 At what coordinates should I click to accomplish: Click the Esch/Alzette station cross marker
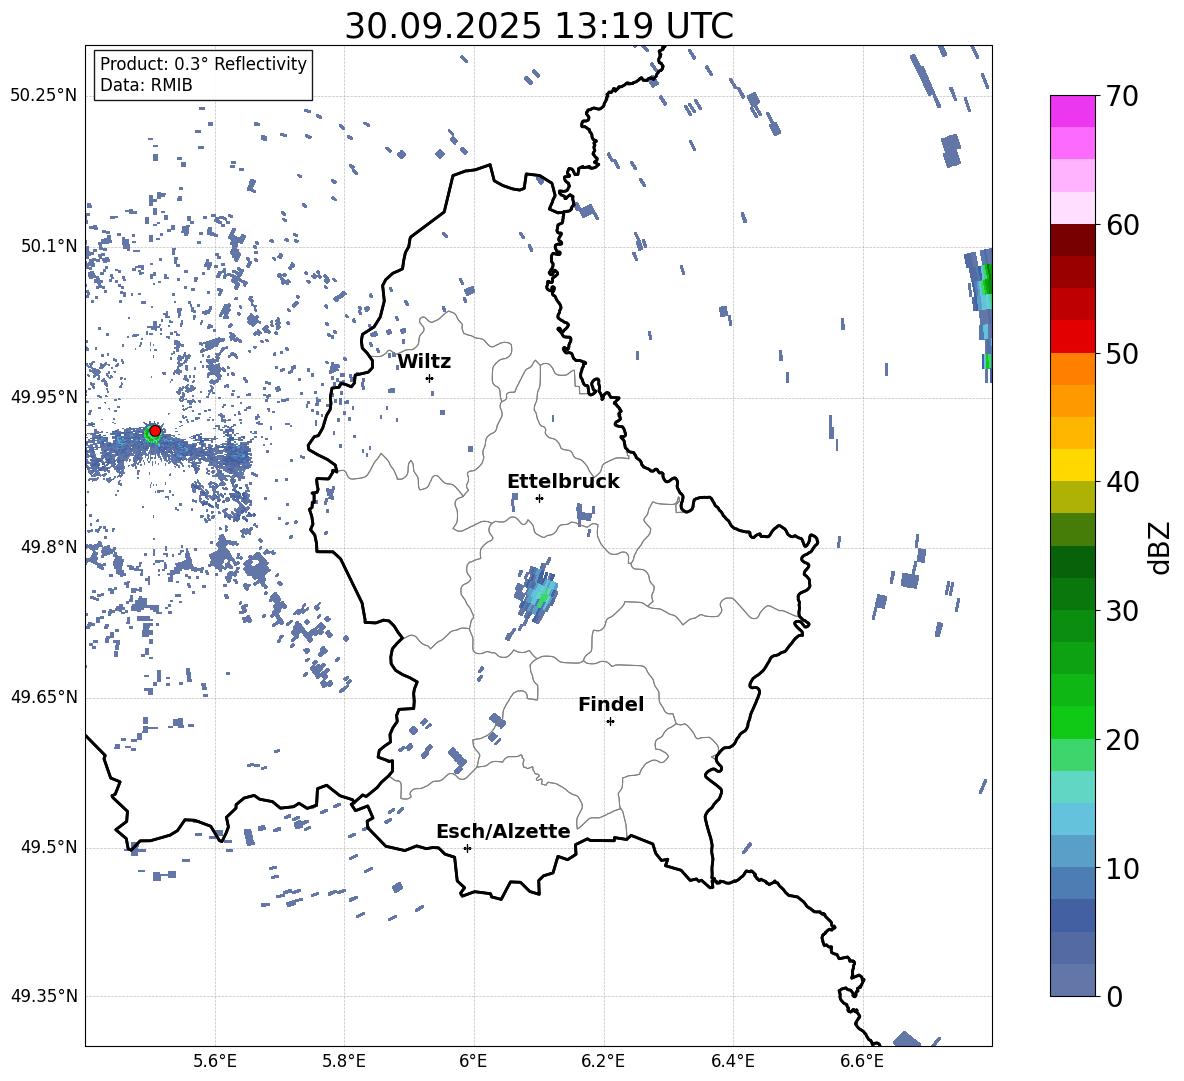pyautogui.click(x=467, y=848)
